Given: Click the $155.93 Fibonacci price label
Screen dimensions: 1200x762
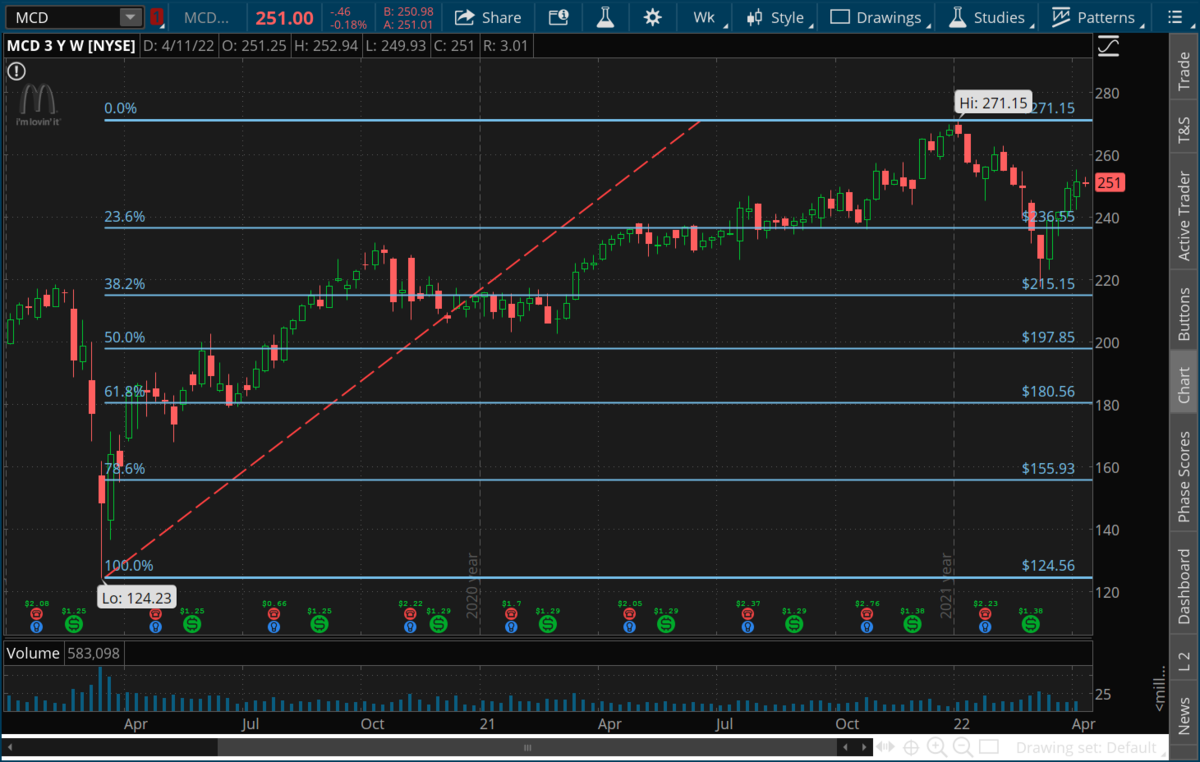Looking at the screenshot, I should 1048,468.
